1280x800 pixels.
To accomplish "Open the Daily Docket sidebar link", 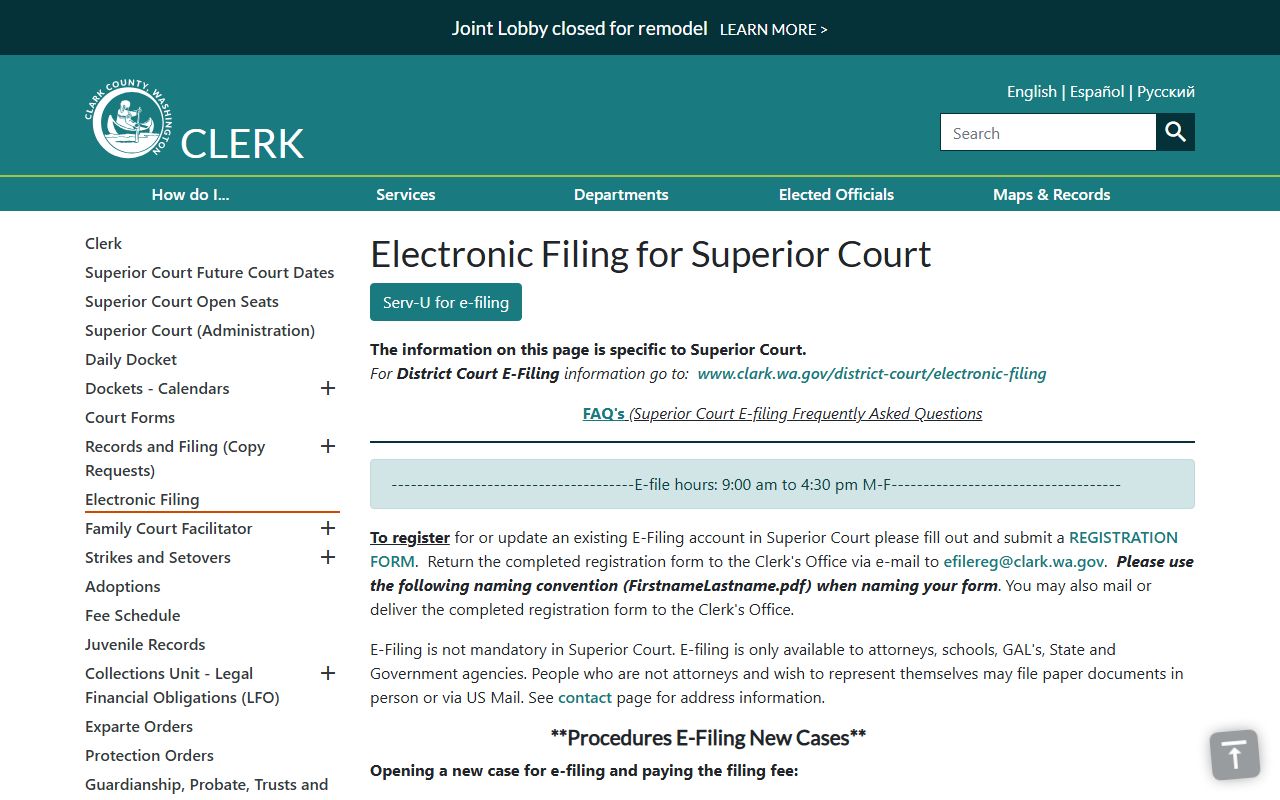I will tap(131, 359).
